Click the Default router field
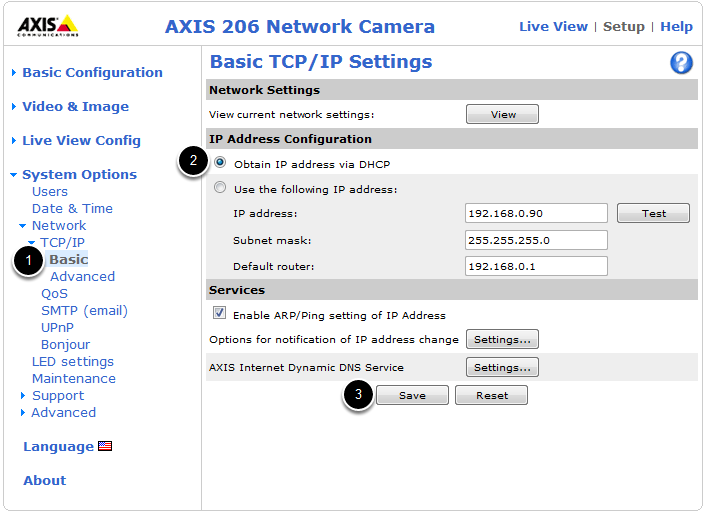This screenshot has width=705, height=514. [x=536, y=266]
